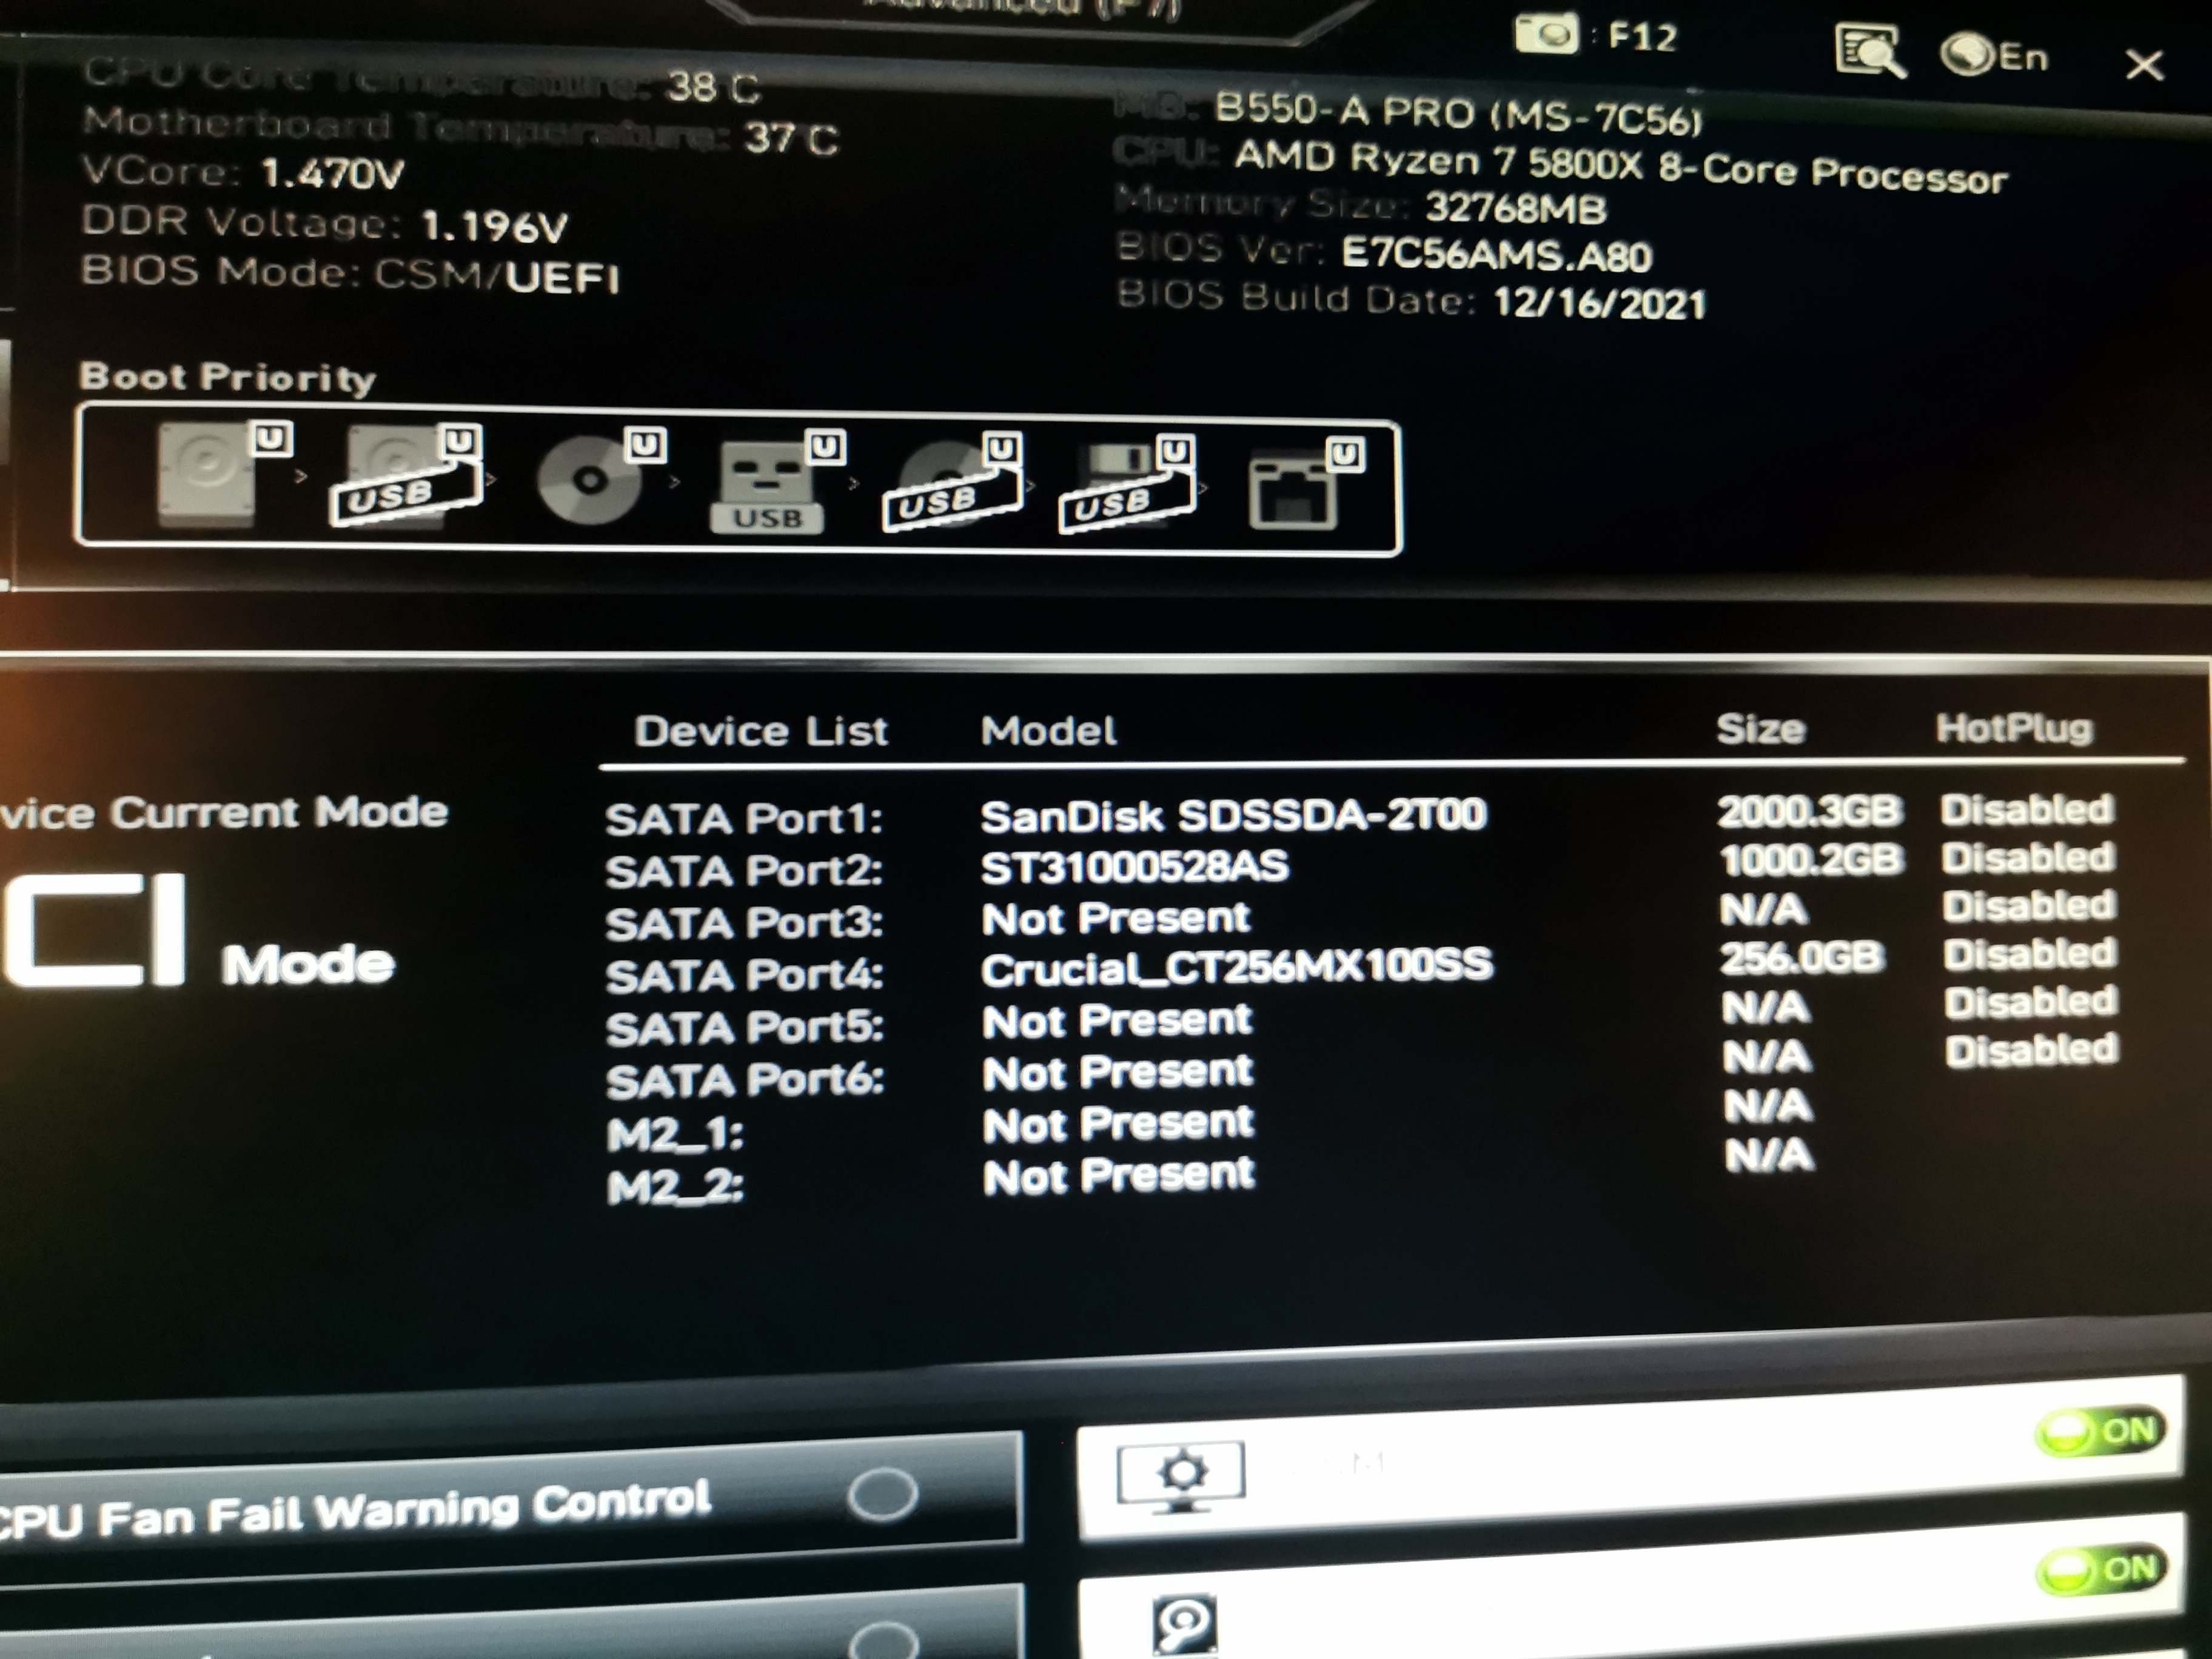This screenshot has height=1659, width=2212.
Task: Click the F12 screenshot camera icon
Action: (x=1547, y=35)
